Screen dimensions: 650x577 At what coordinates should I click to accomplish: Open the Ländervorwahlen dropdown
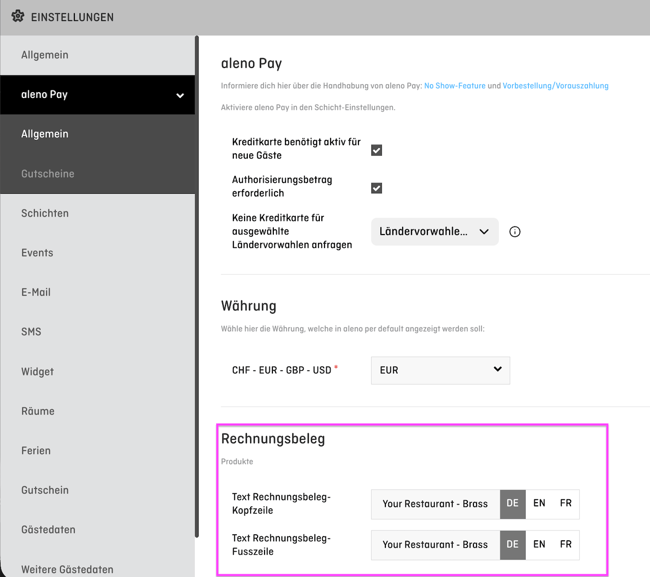[x=434, y=232]
